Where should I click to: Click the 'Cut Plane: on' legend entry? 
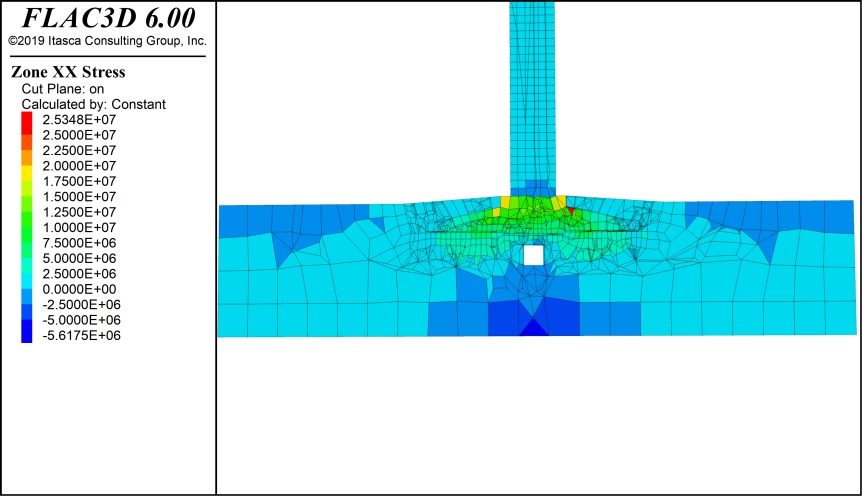click(62, 89)
